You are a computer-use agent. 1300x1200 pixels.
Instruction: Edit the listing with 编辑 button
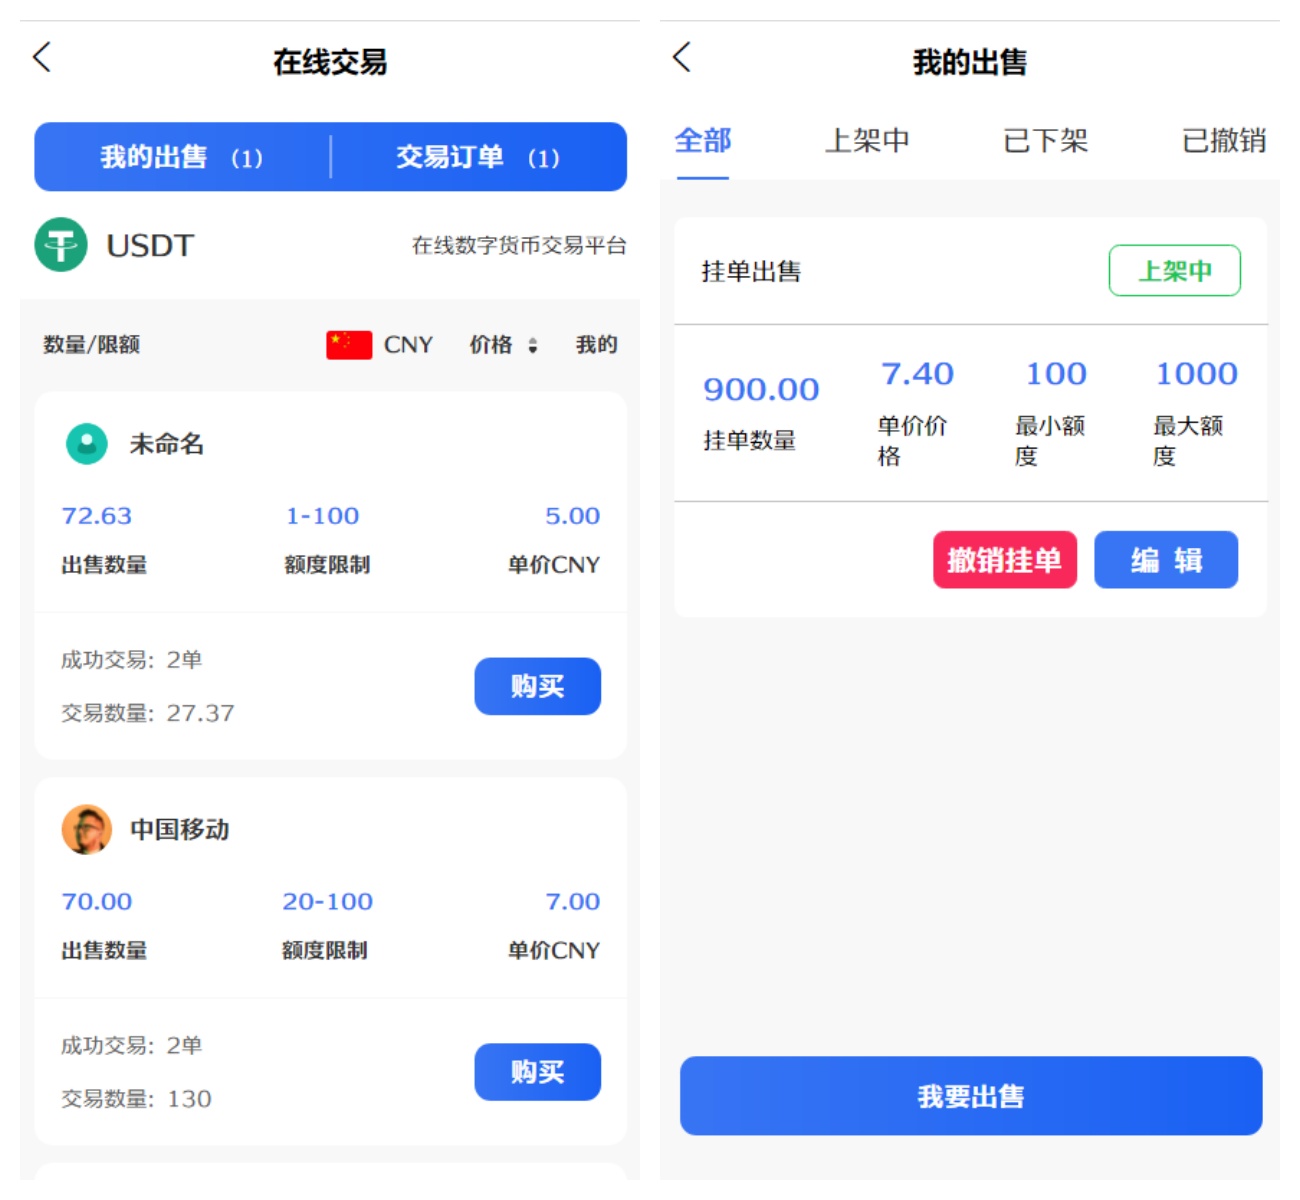(1166, 560)
